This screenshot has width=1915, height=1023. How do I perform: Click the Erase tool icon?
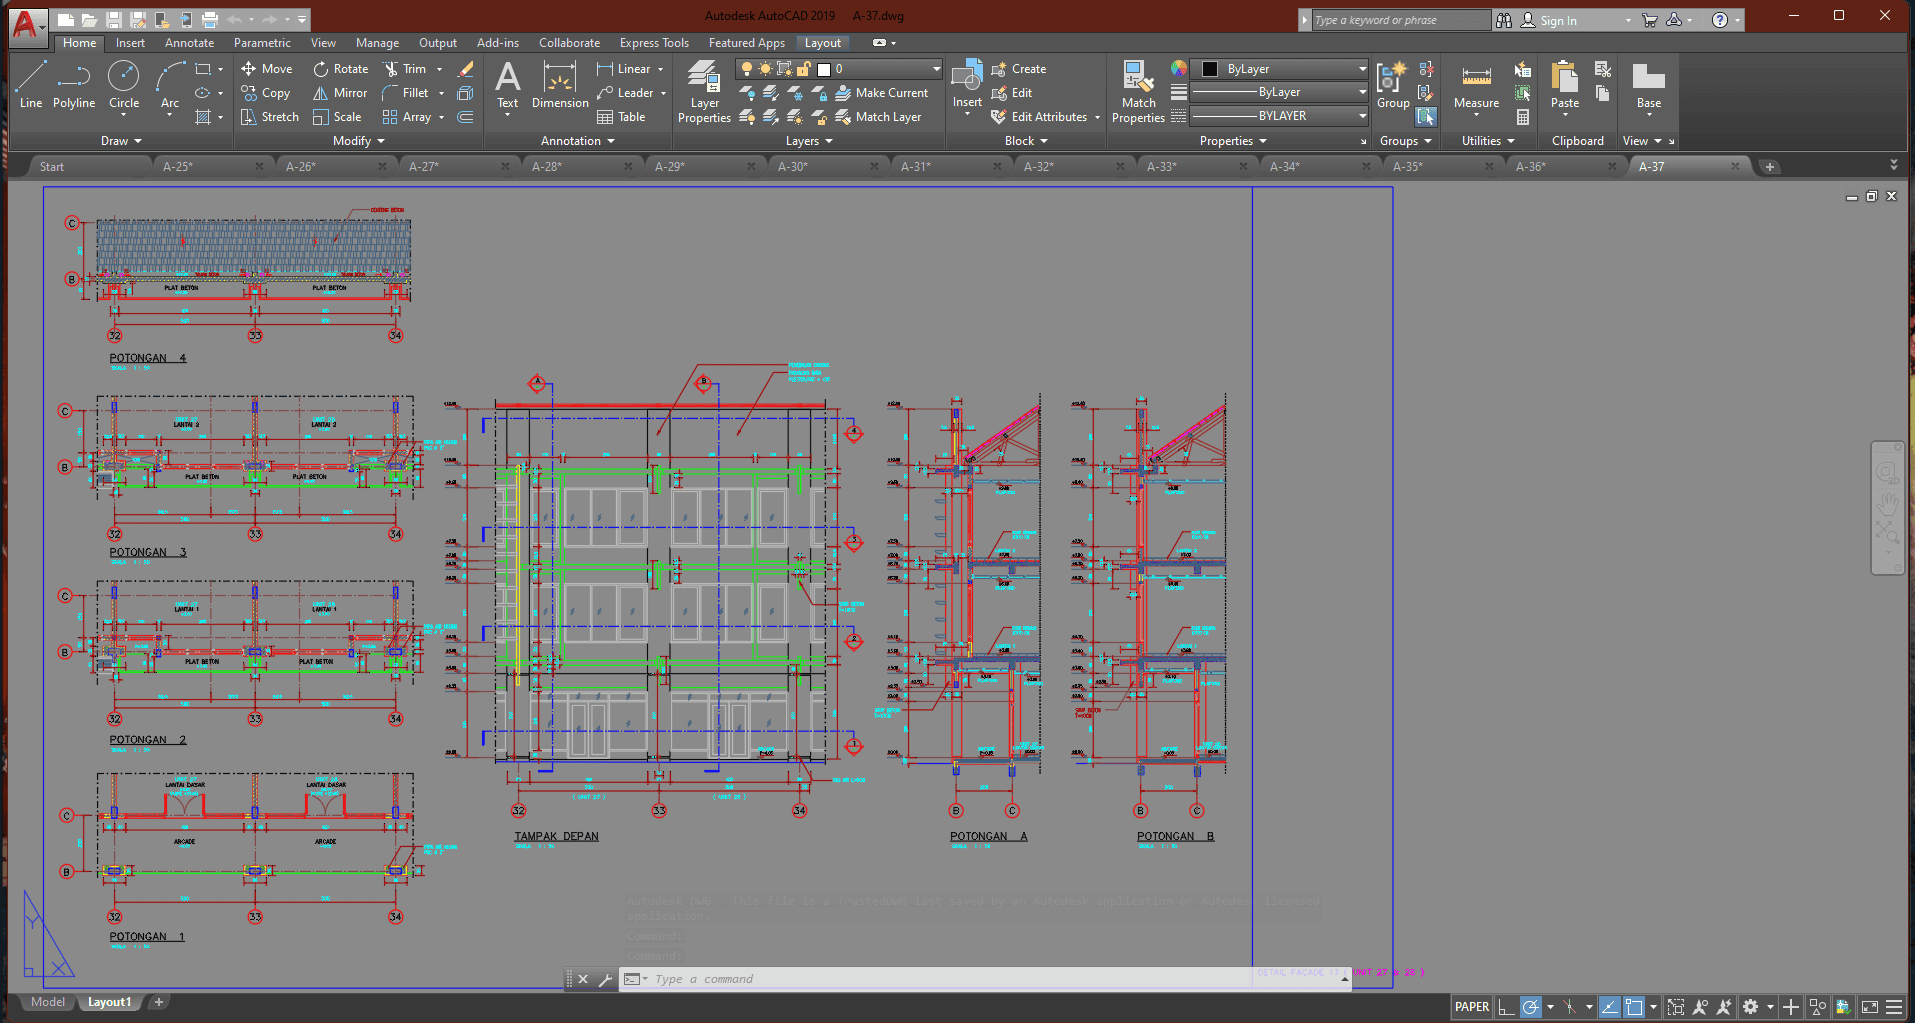(x=465, y=69)
